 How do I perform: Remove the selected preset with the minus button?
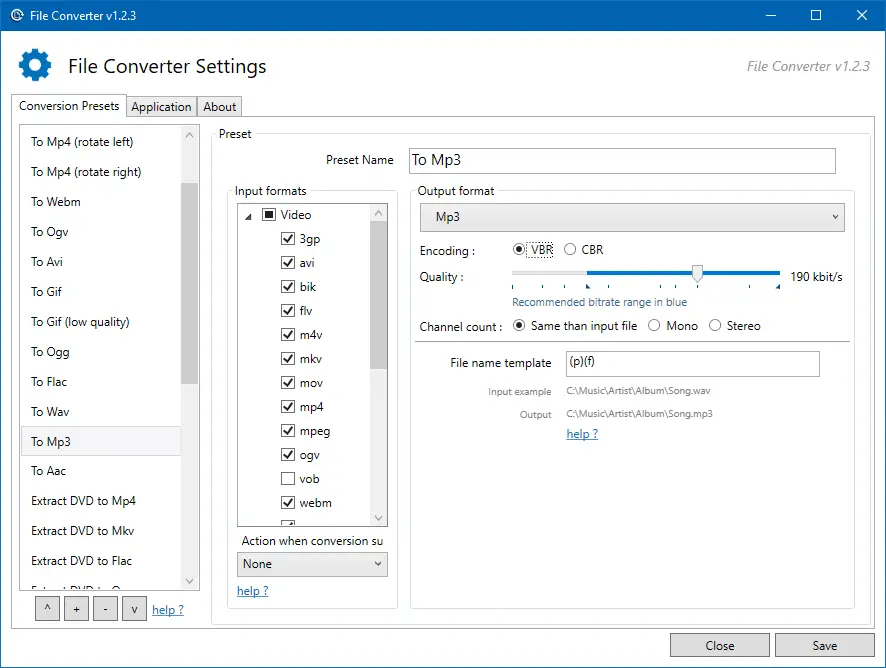click(105, 608)
